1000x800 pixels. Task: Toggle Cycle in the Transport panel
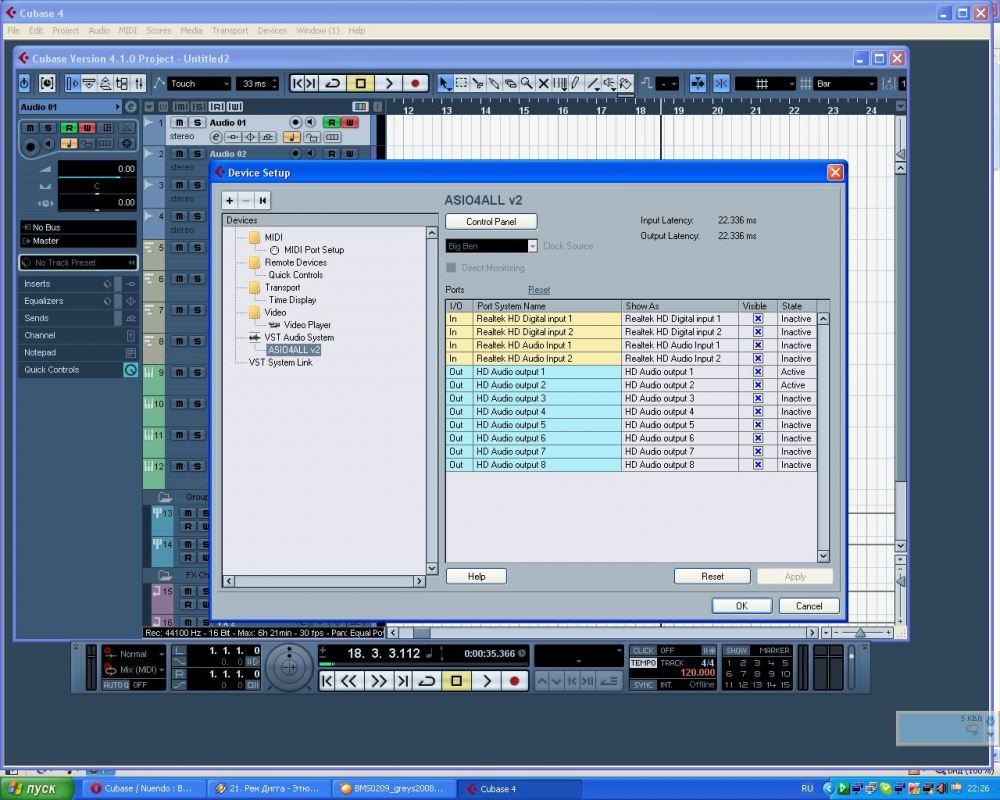click(427, 681)
